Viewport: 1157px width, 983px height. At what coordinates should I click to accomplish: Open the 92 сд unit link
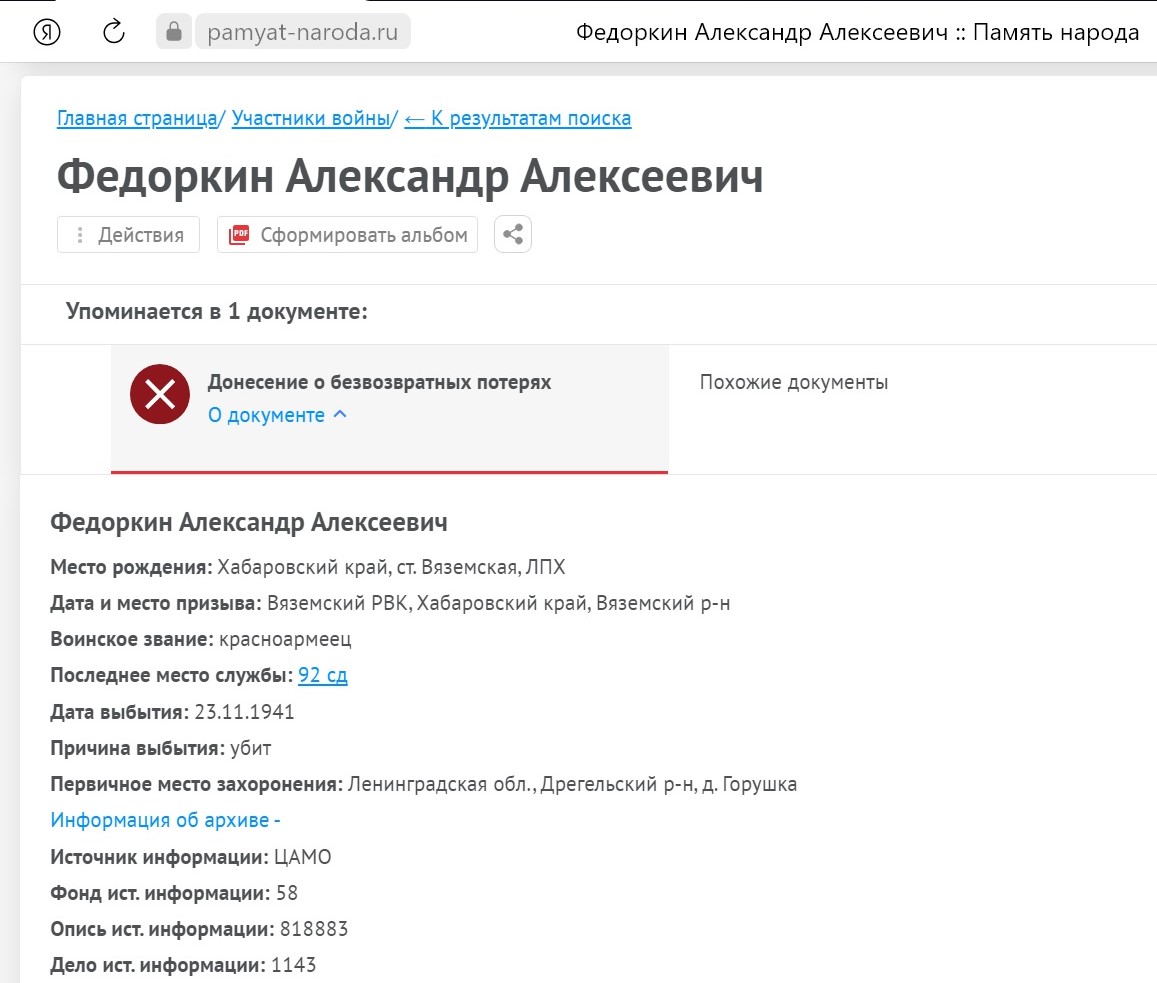pyautogui.click(x=322, y=675)
